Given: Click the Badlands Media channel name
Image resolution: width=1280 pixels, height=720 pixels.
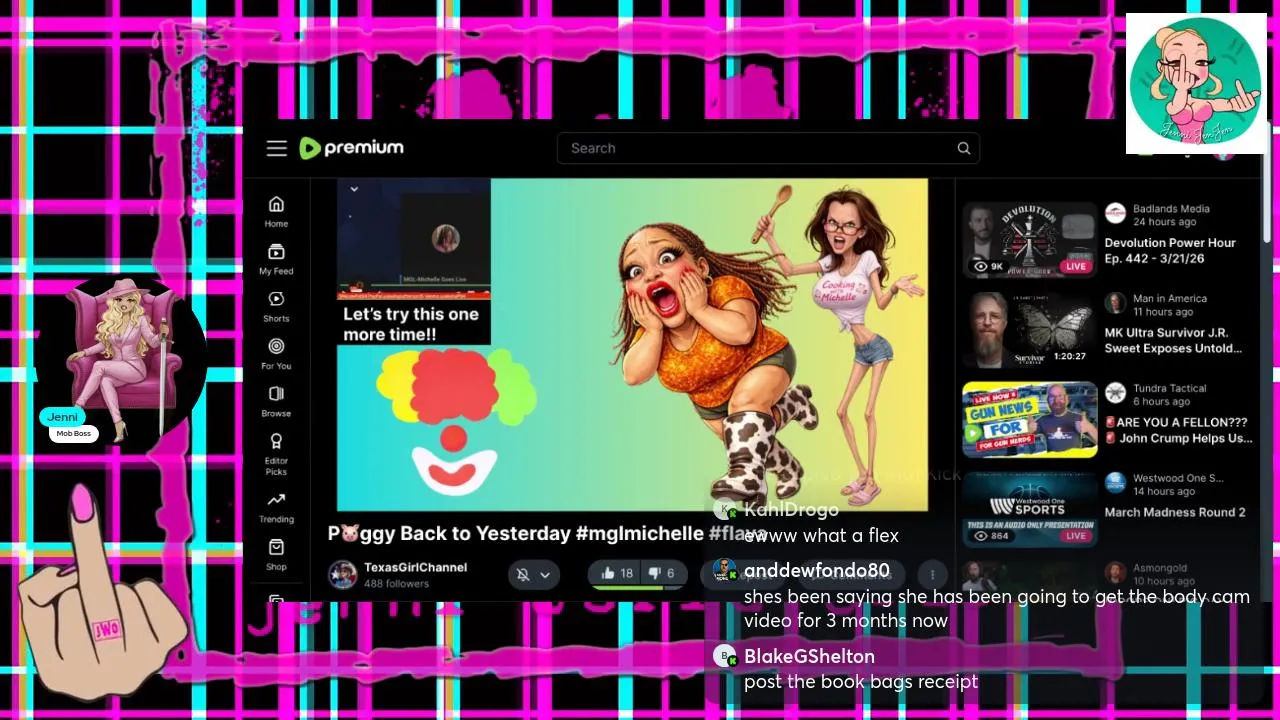Looking at the screenshot, I should (1171, 209).
